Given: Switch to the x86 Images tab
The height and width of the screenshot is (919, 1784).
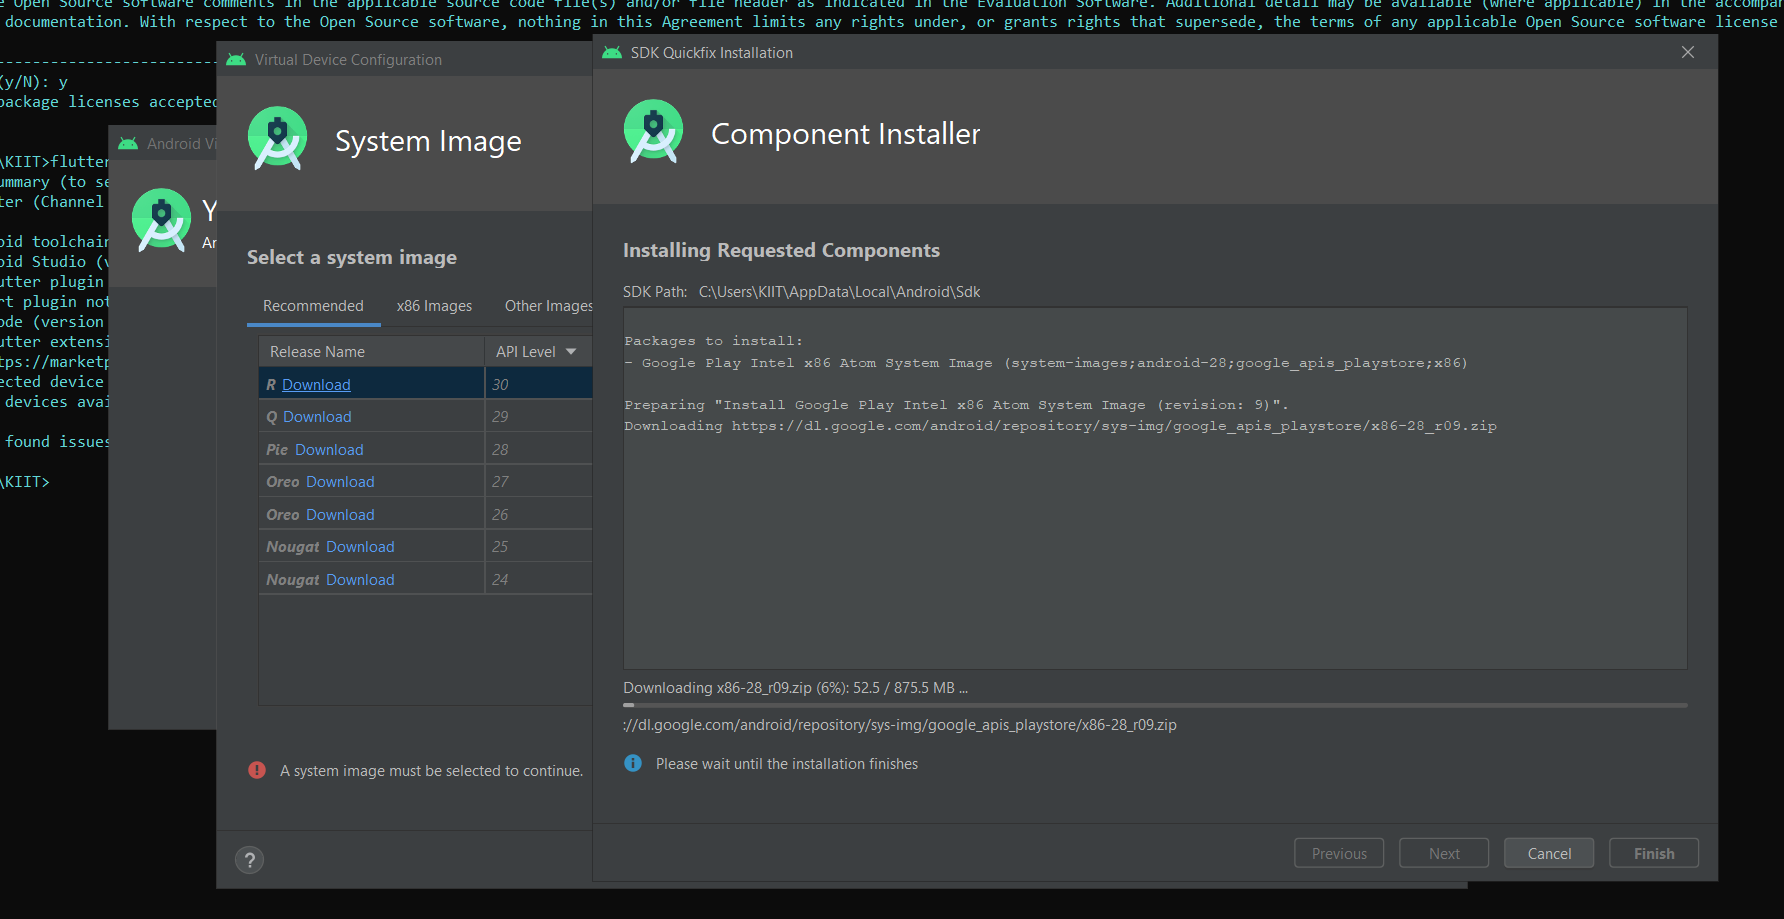Looking at the screenshot, I should 434,306.
